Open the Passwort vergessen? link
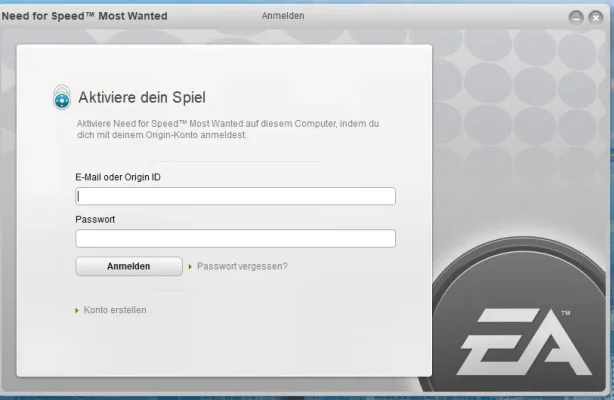This screenshot has width=614, height=400. pos(242,266)
